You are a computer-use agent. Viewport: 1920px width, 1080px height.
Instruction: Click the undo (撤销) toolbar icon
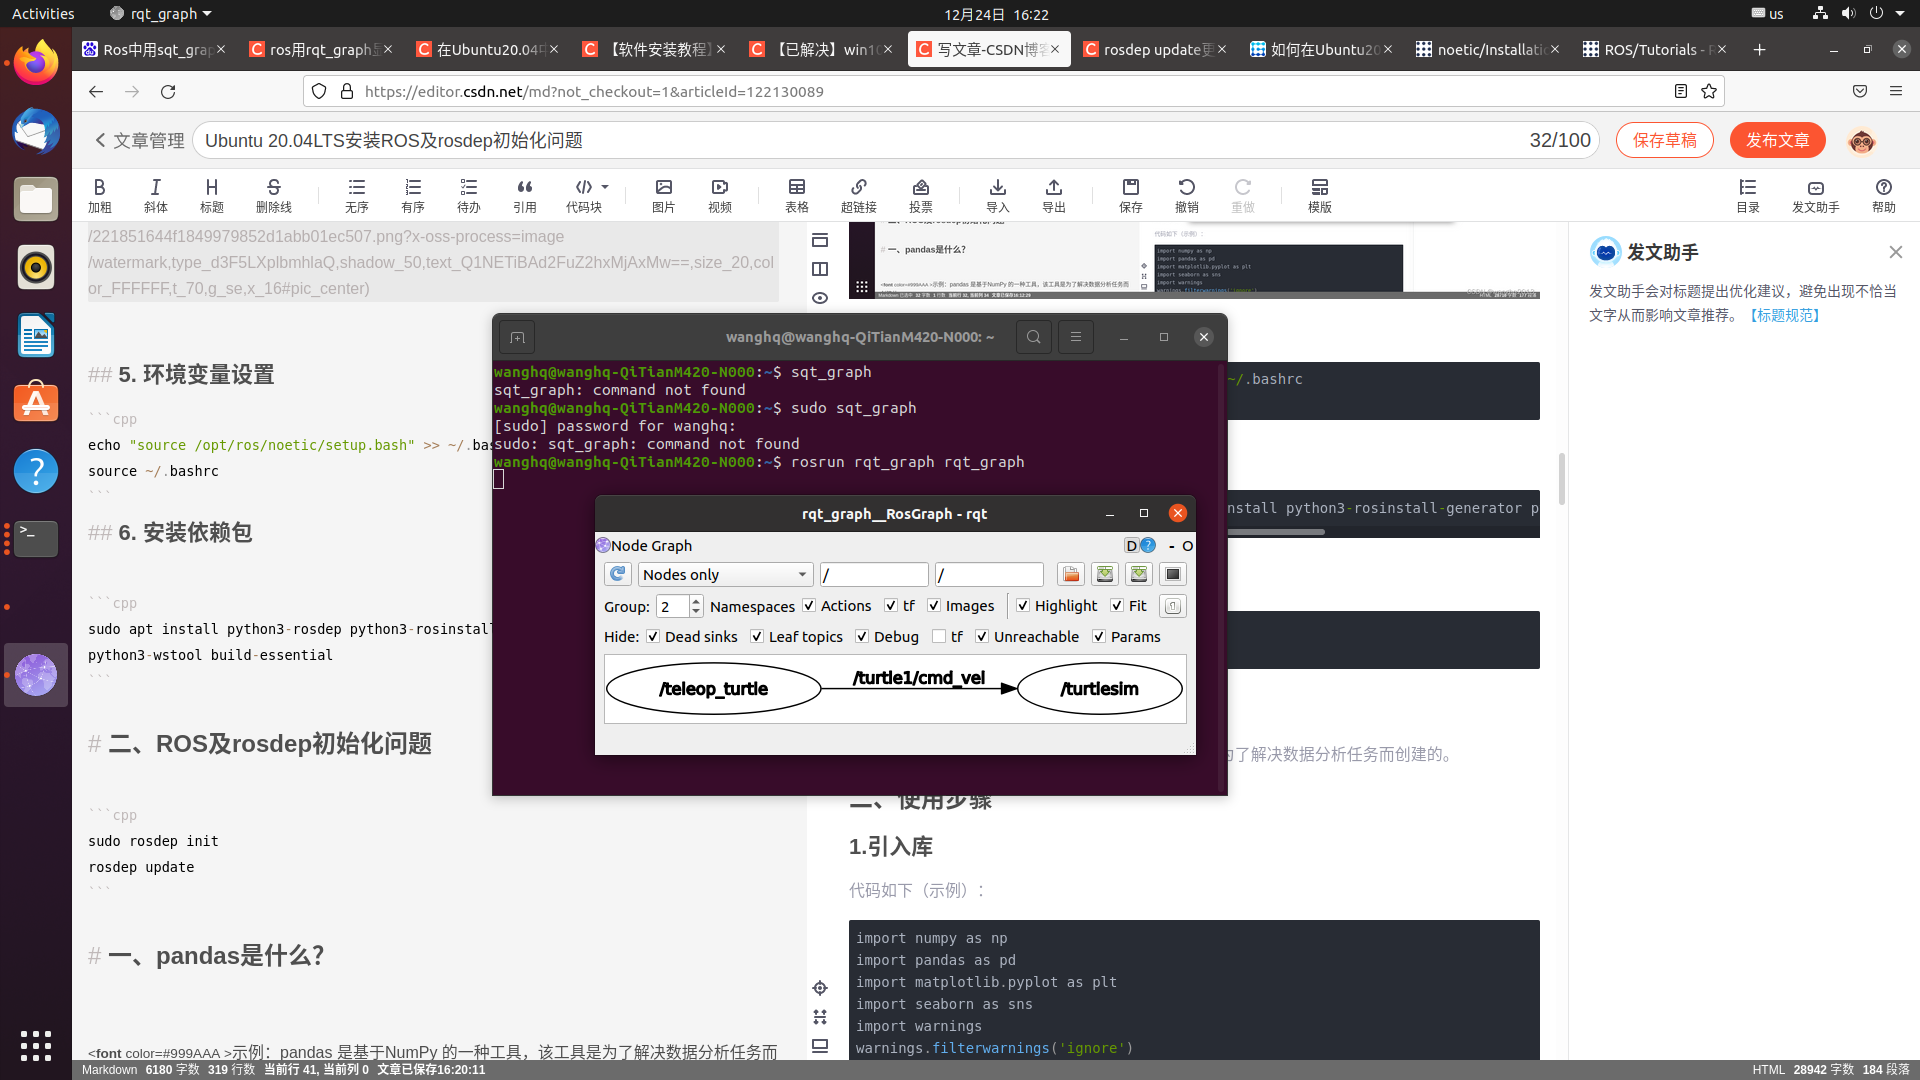coord(1186,194)
